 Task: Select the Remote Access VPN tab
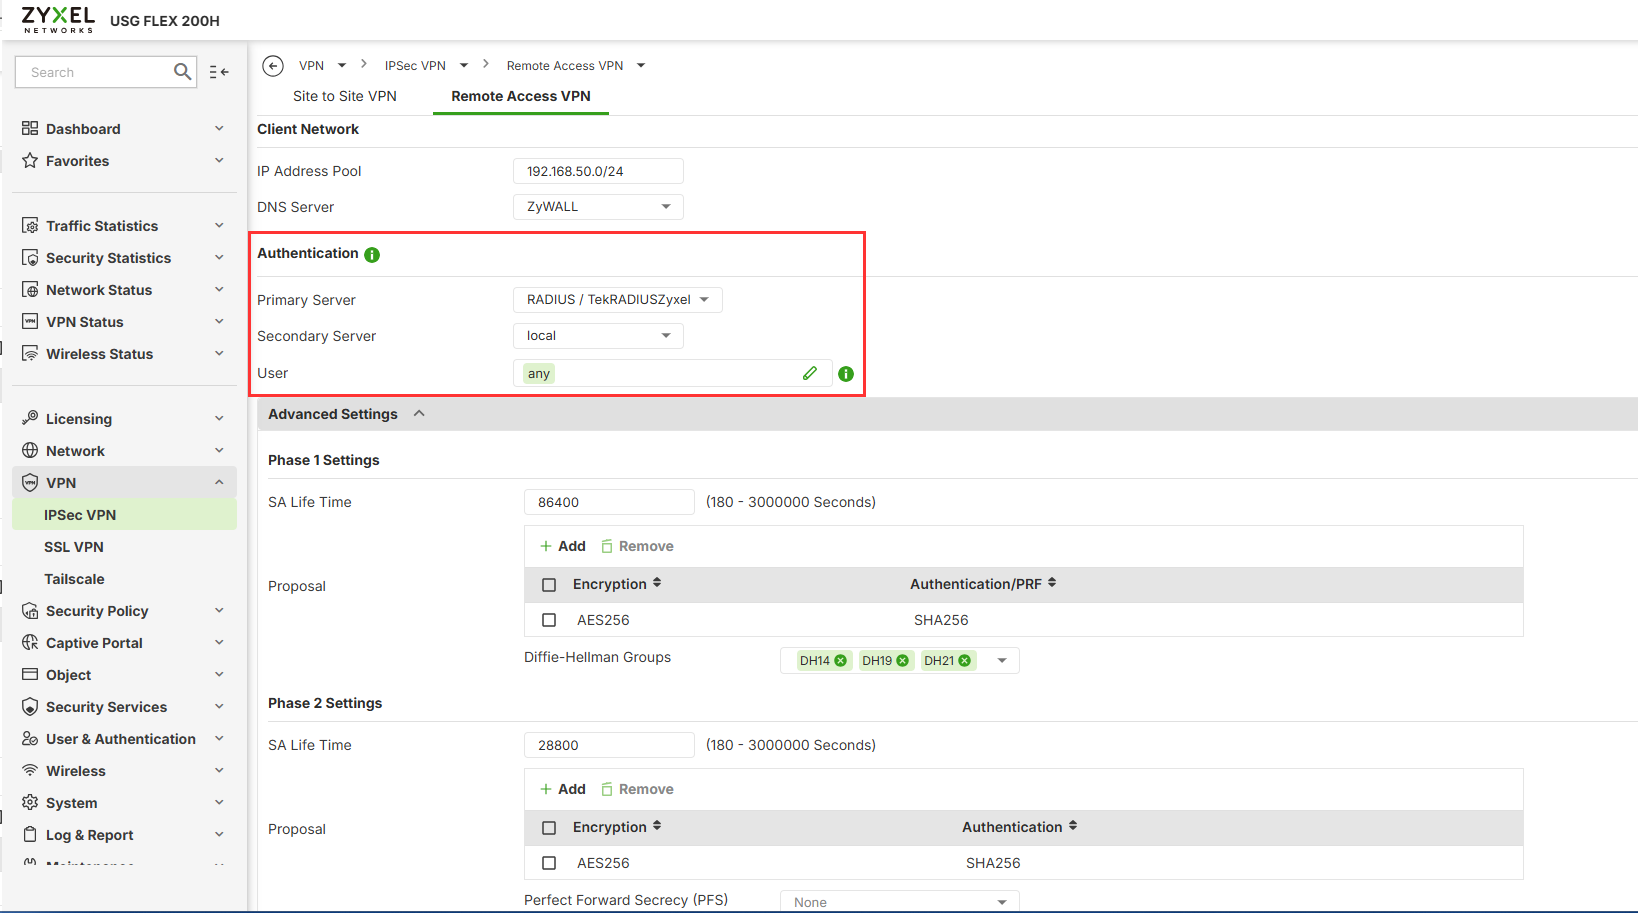pyautogui.click(x=521, y=96)
